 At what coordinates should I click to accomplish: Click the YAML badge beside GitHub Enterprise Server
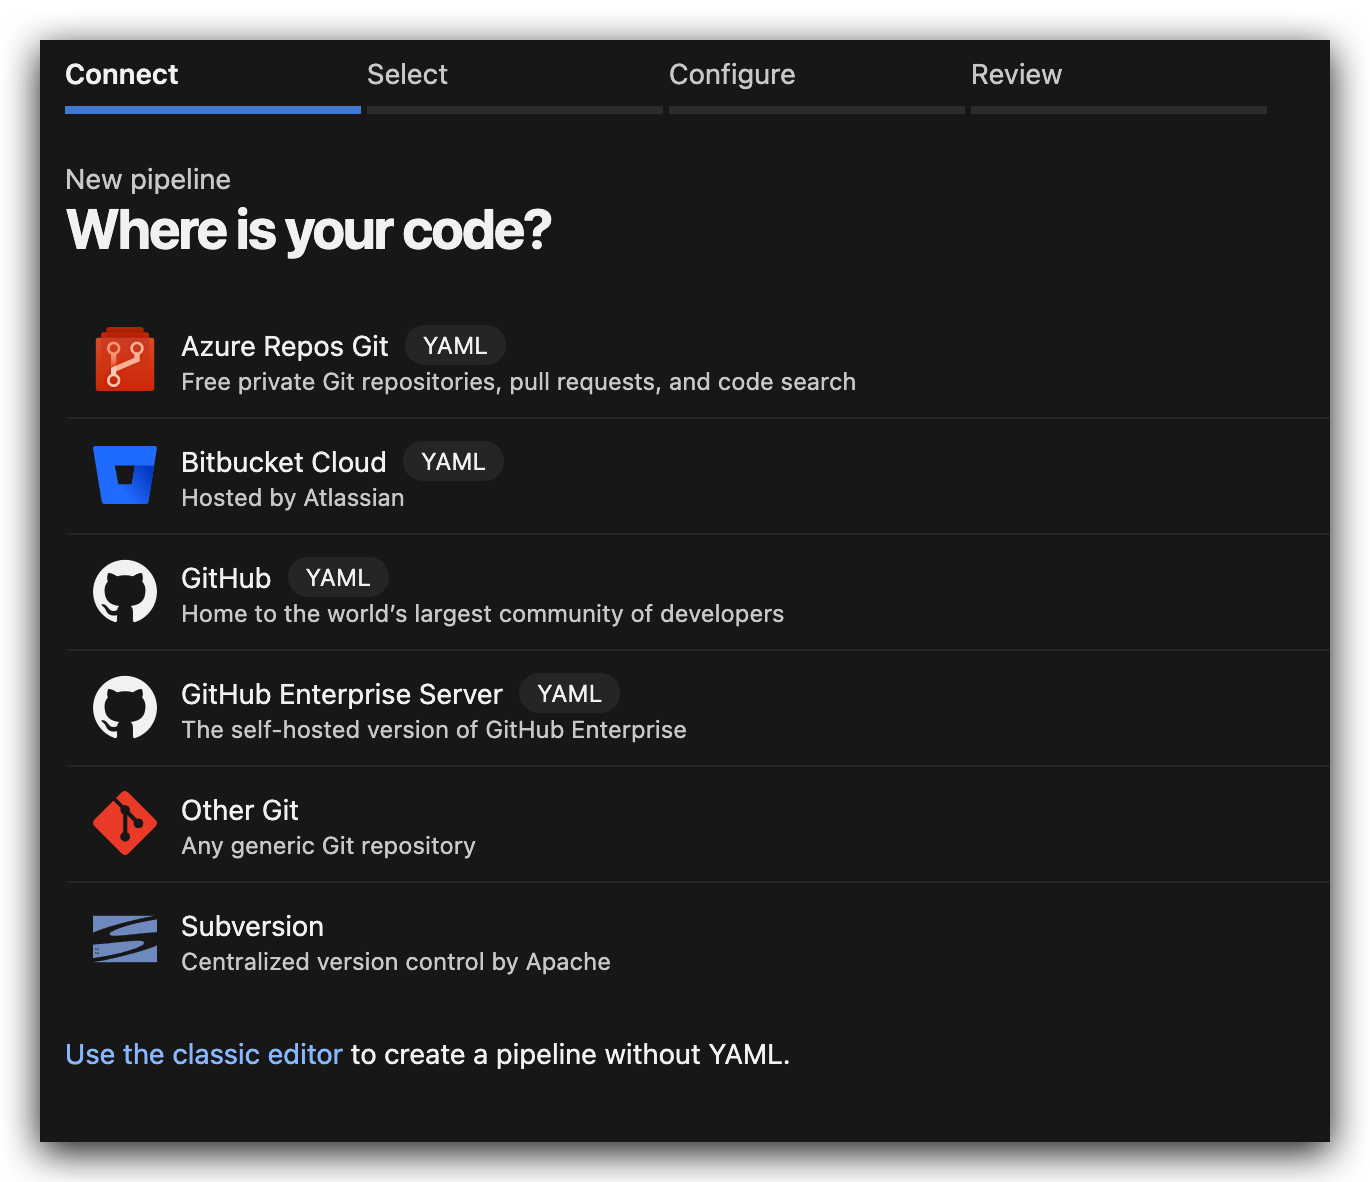[x=569, y=694]
